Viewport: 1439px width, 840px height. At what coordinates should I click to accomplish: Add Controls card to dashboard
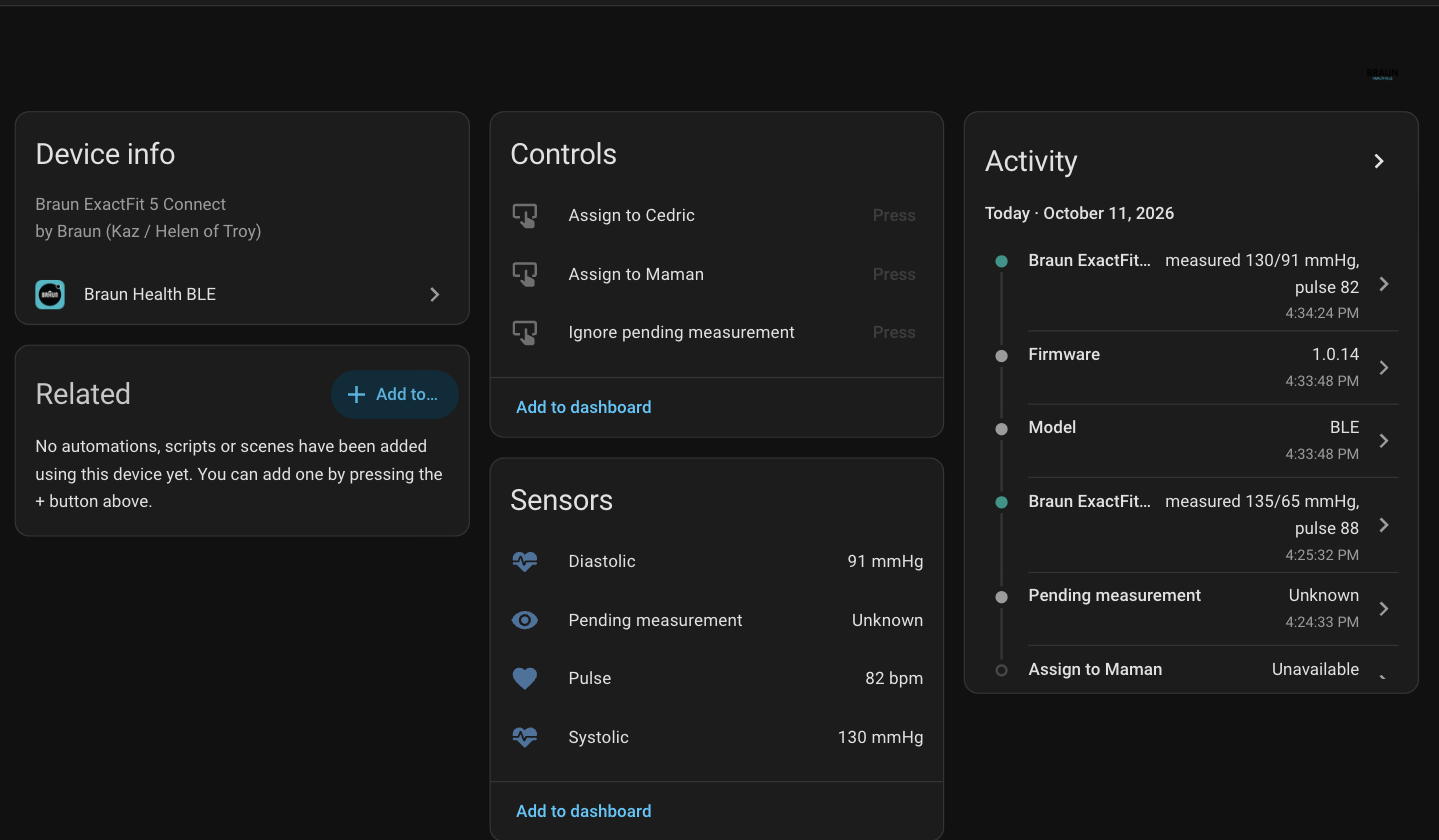click(584, 407)
